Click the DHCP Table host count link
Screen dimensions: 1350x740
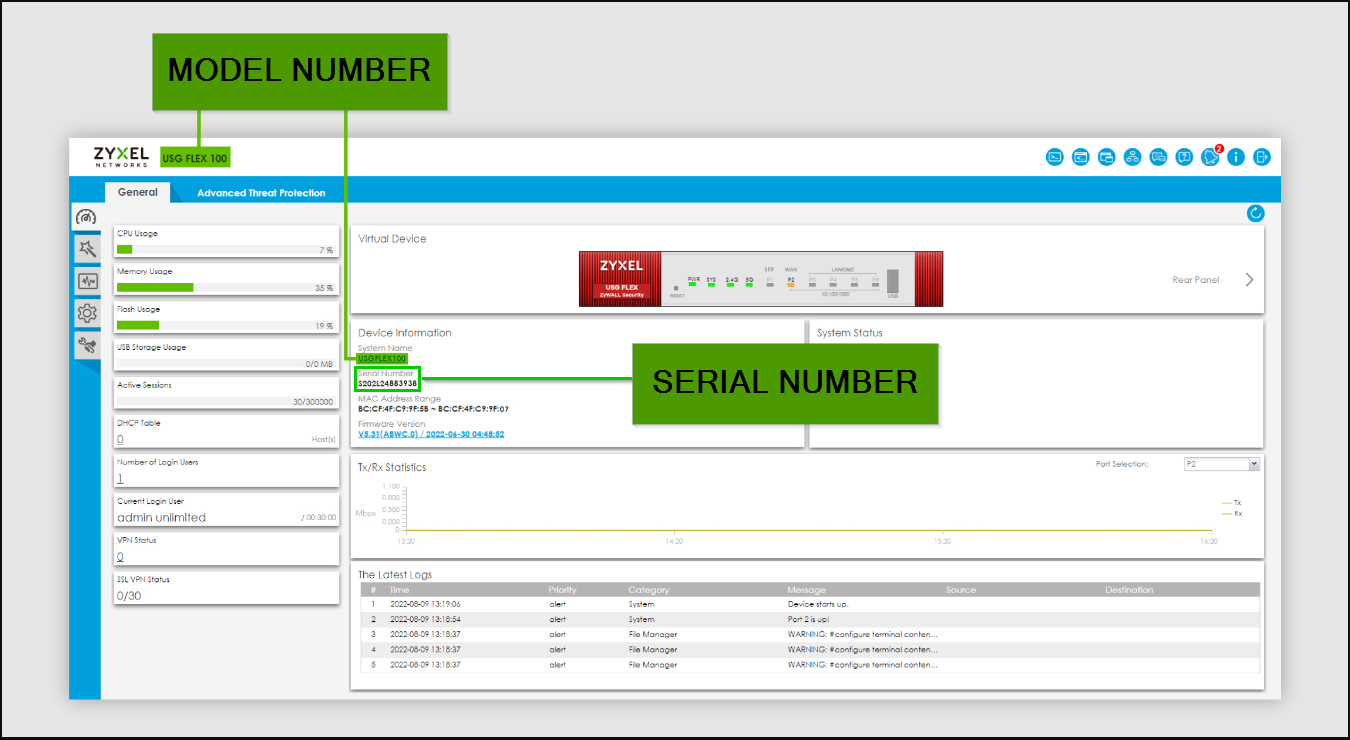[x=120, y=439]
